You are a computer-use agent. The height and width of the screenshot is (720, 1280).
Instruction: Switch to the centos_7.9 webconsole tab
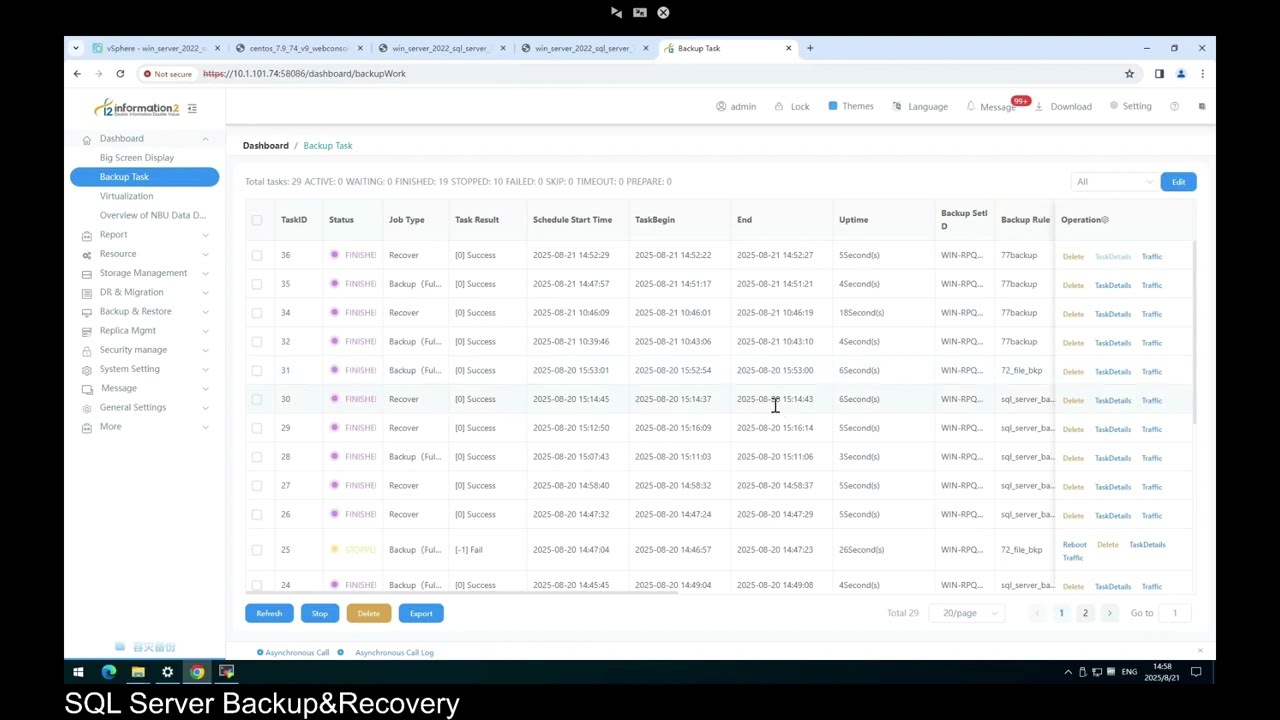coord(298,48)
